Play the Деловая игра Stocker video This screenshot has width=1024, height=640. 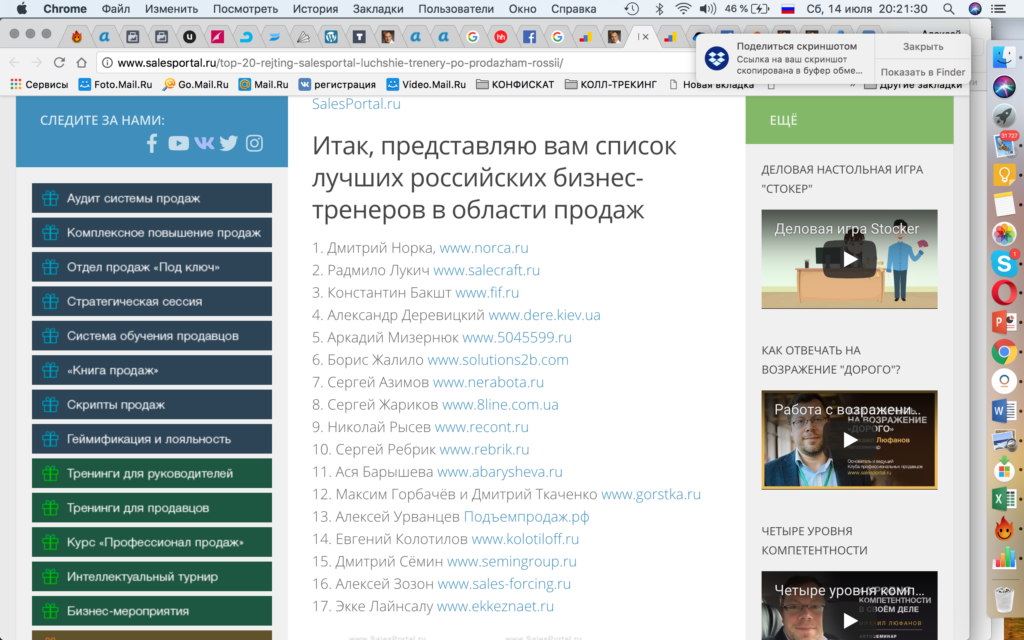[x=849, y=259]
